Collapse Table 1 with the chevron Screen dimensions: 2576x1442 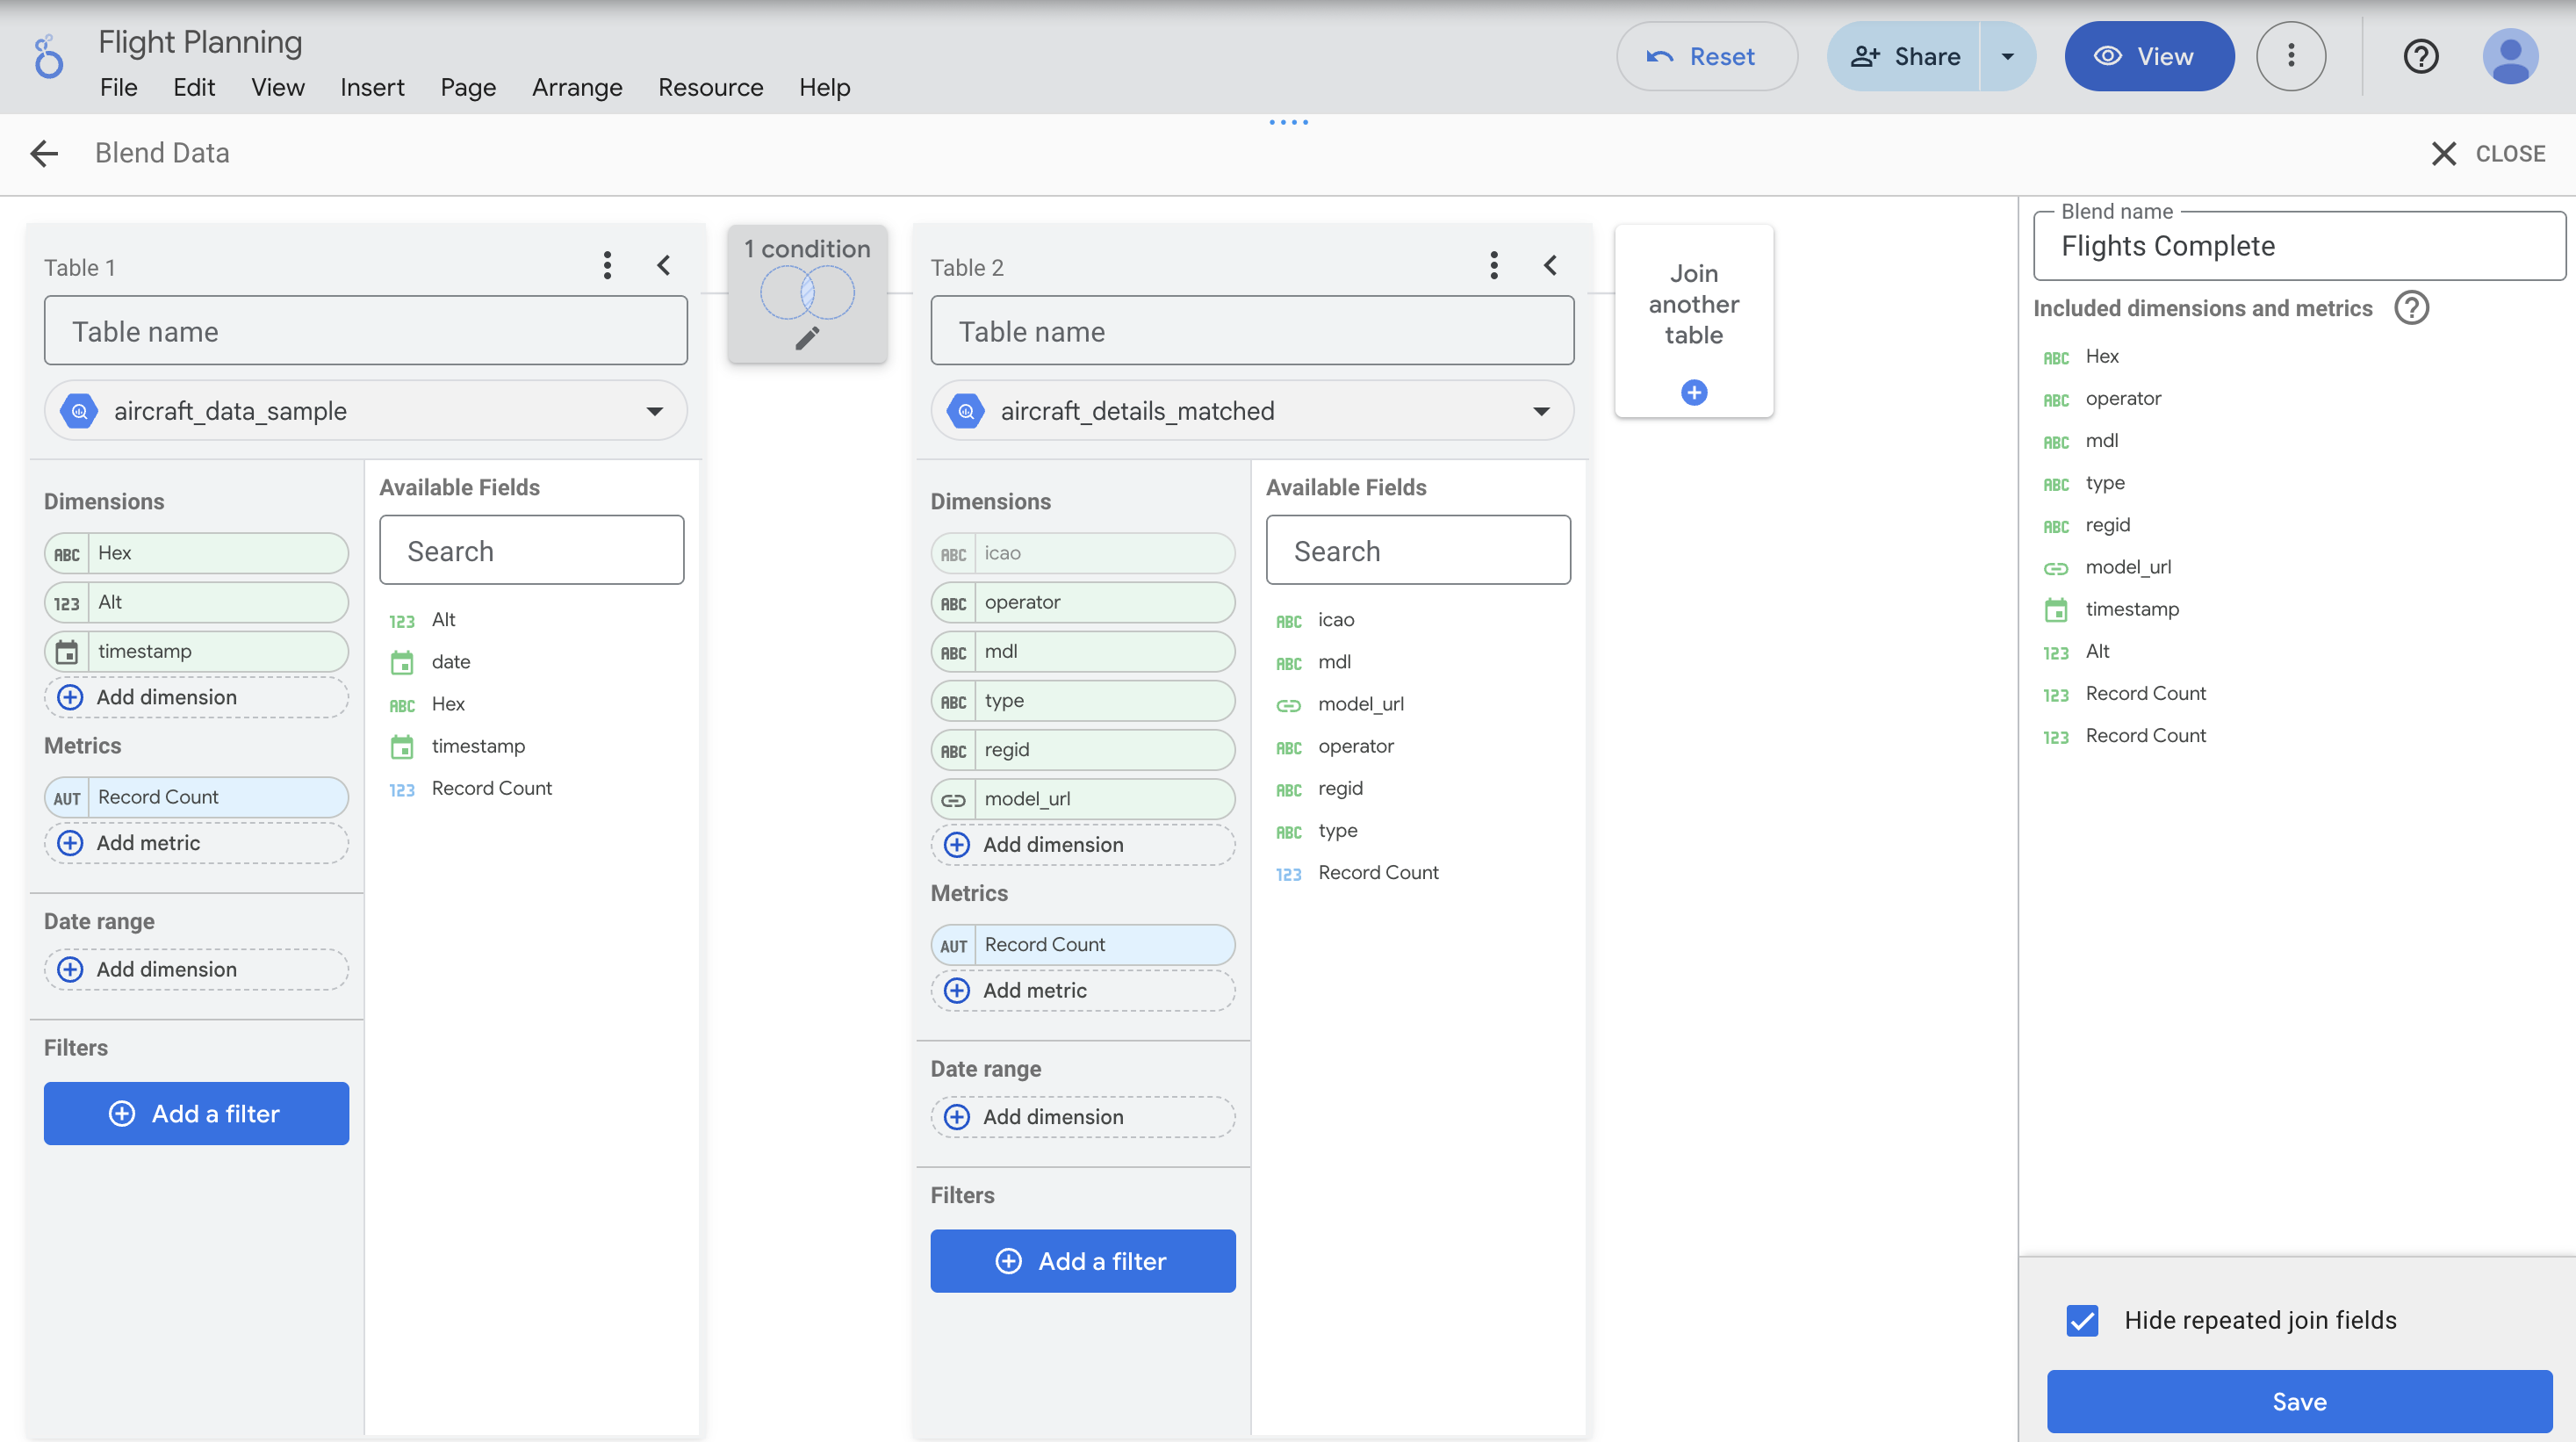pos(663,265)
